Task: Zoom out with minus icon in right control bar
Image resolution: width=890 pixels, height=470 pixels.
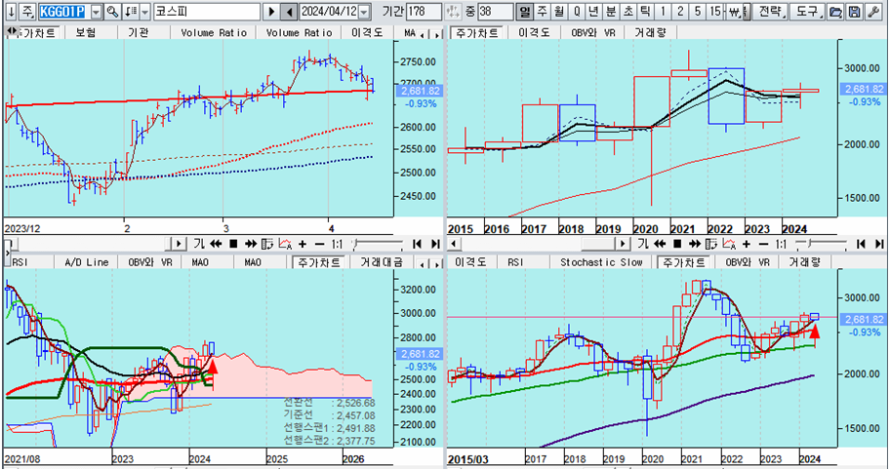Action: [x=763, y=244]
